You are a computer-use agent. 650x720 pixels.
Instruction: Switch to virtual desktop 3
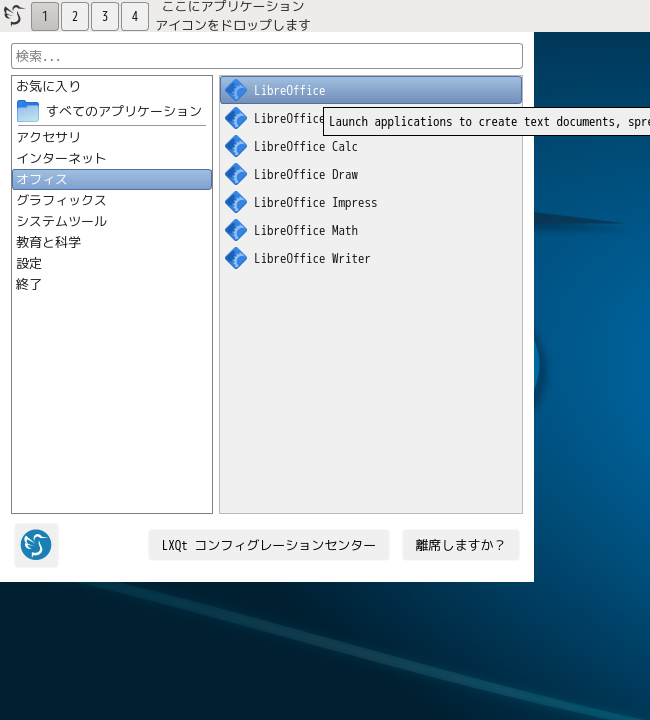click(x=105, y=17)
